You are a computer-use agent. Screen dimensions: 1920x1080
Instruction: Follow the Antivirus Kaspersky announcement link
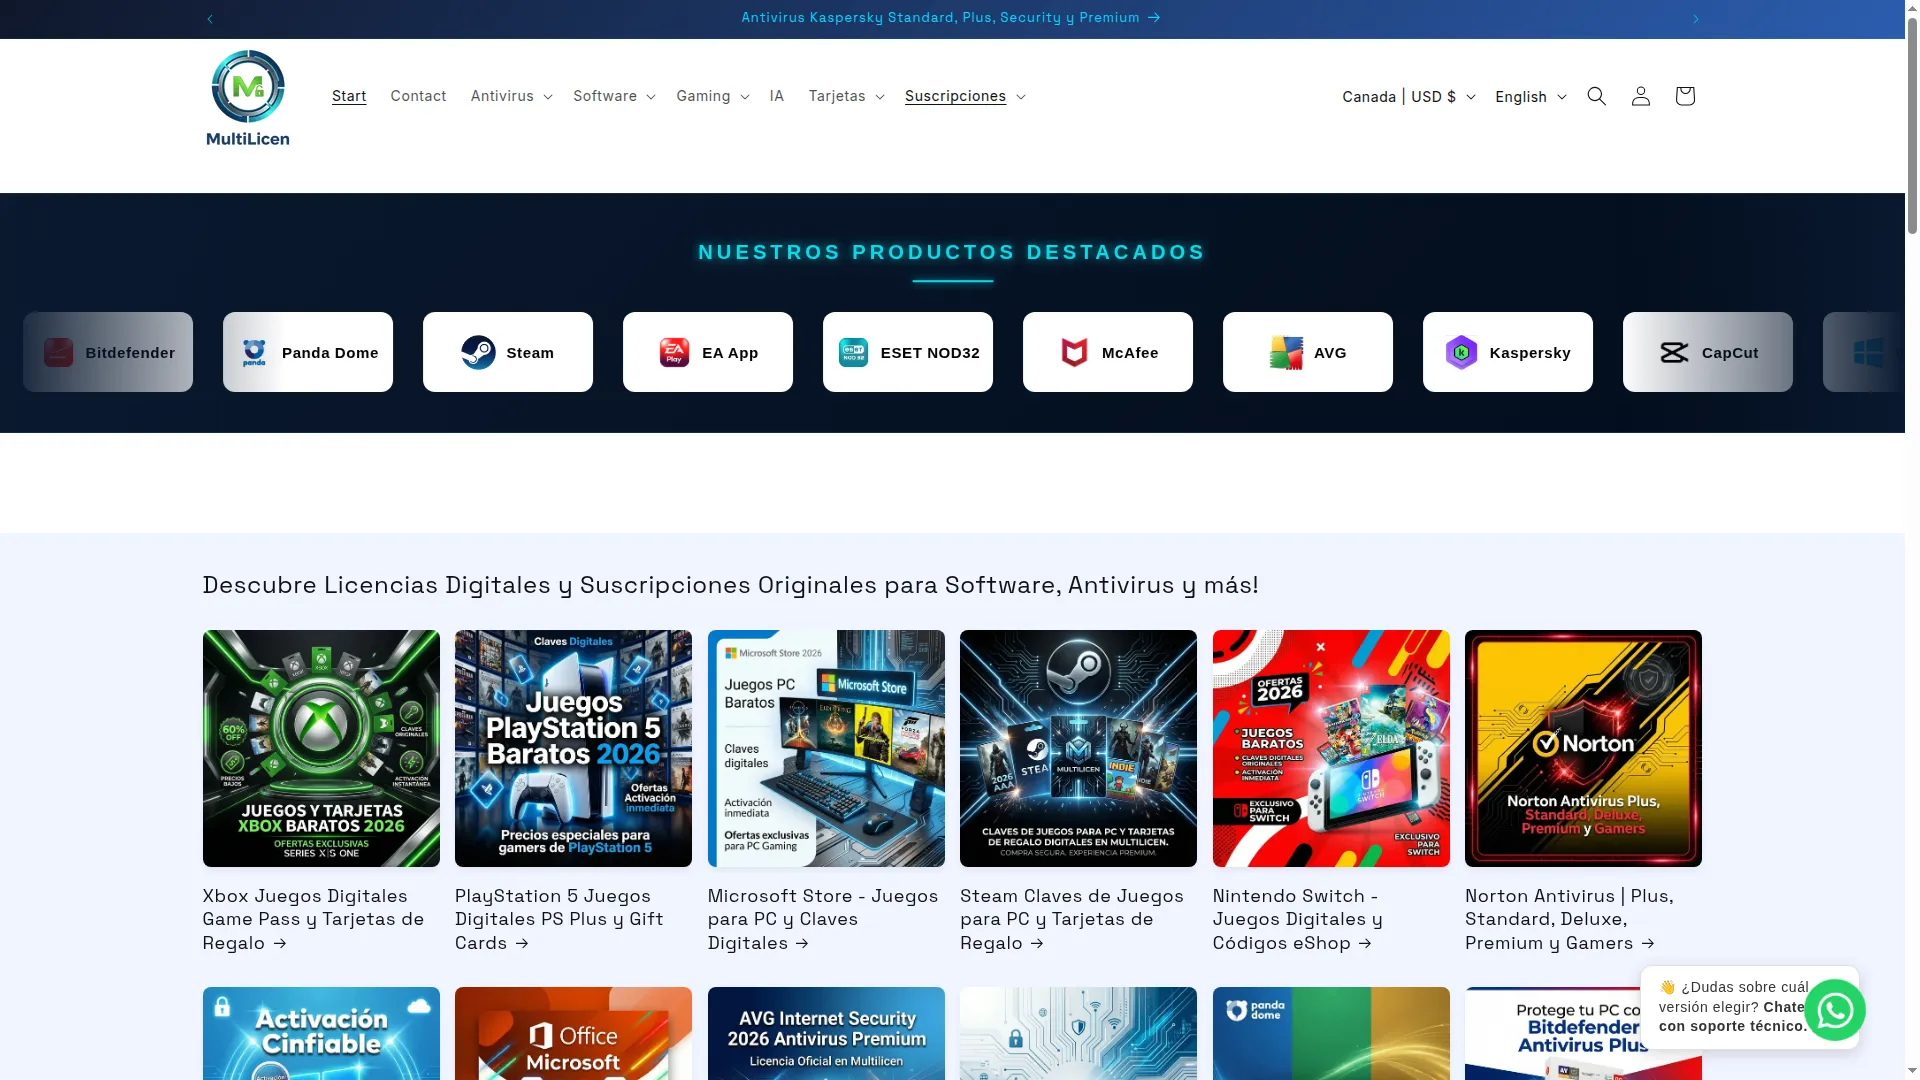[x=951, y=18]
